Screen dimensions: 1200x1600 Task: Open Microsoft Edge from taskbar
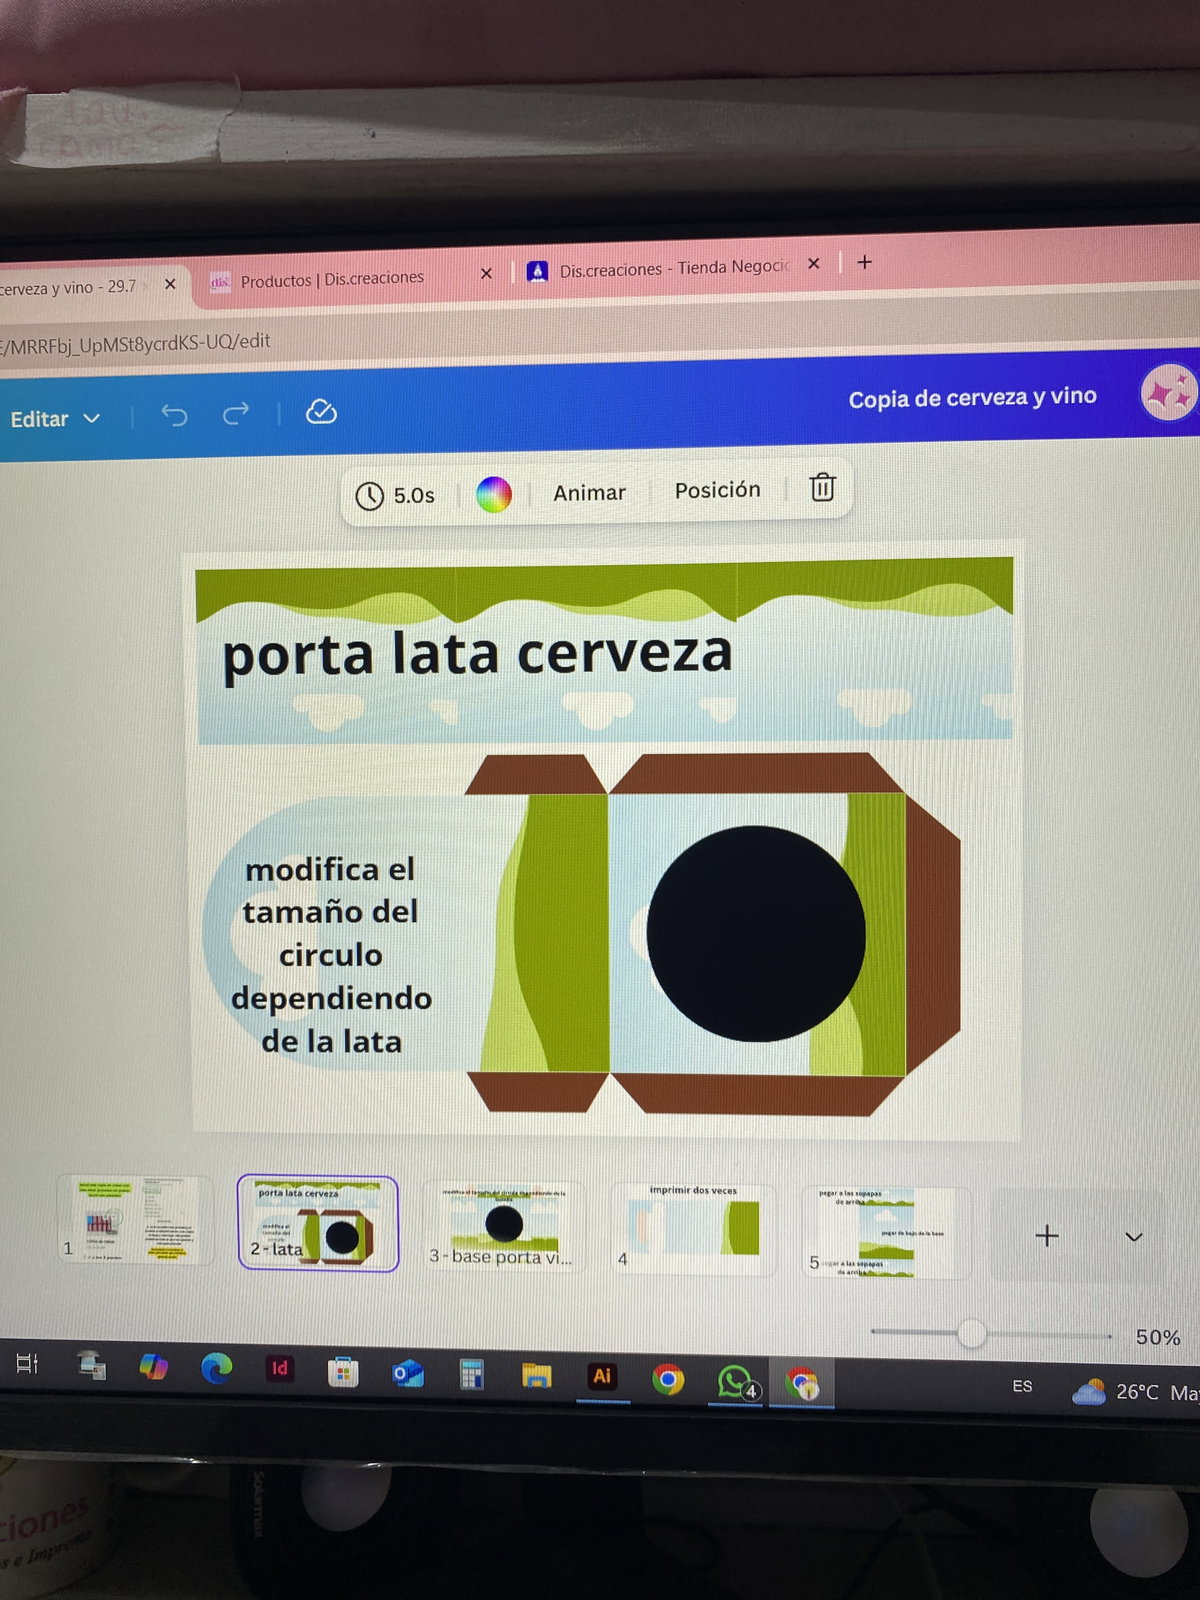pyautogui.click(x=216, y=1368)
